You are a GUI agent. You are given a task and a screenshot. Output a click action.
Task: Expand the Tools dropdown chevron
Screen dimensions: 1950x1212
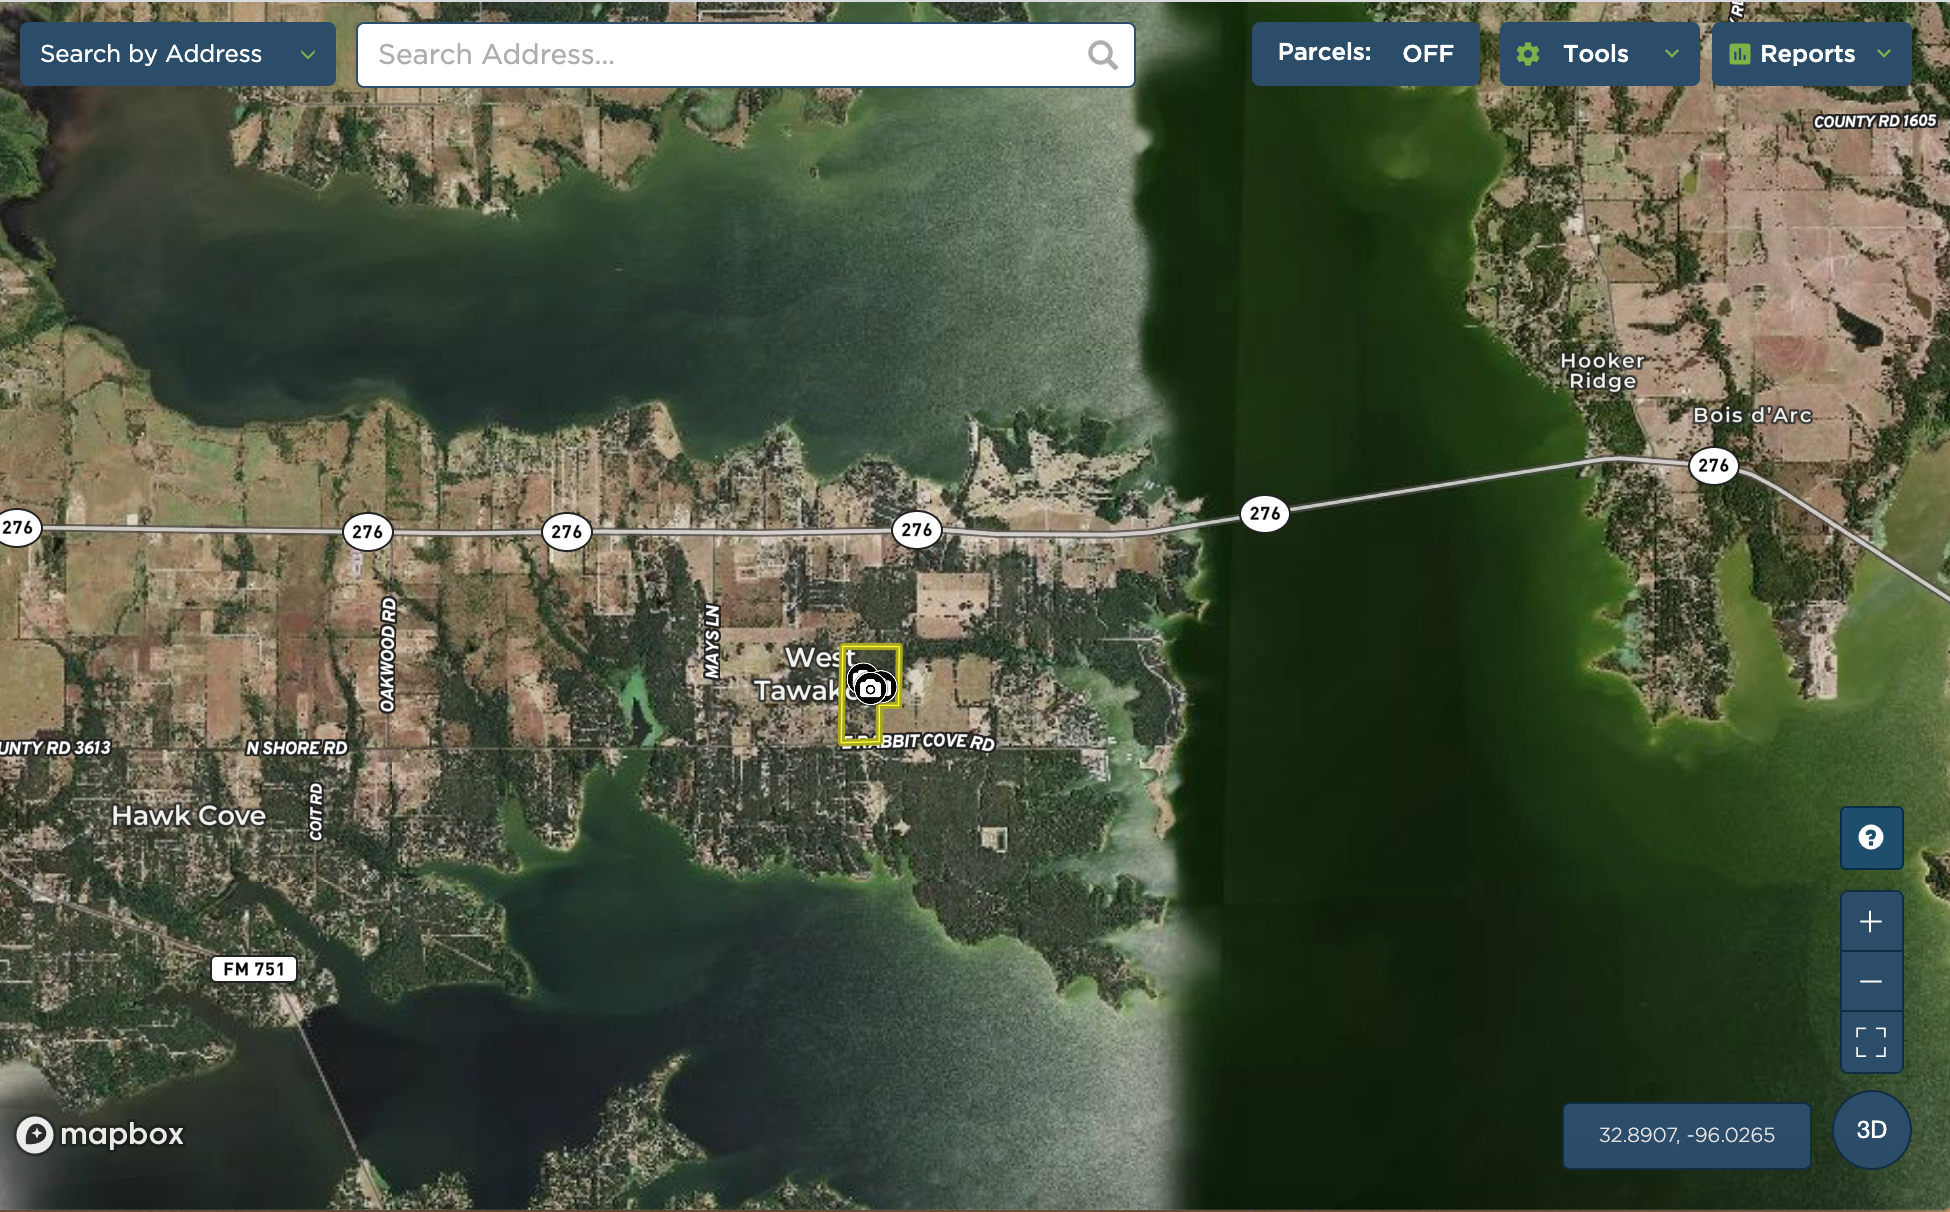pyautogui.click(x=1672, y=54)
